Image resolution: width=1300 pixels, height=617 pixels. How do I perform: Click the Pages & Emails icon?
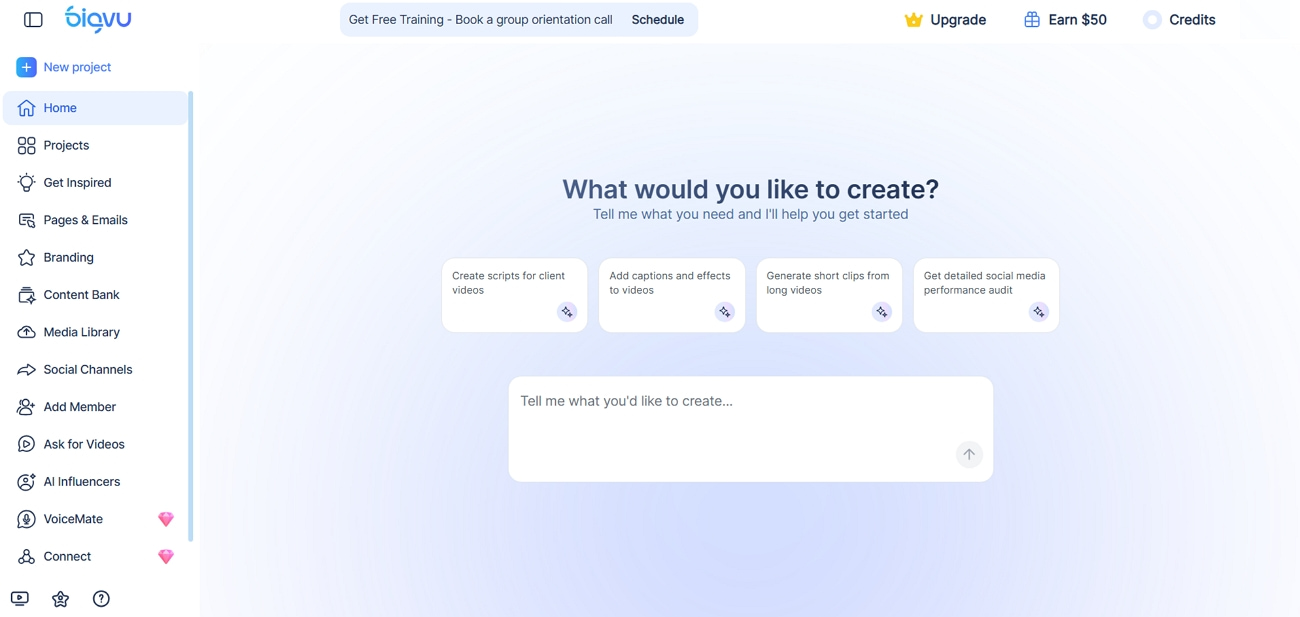coord(26,220)
